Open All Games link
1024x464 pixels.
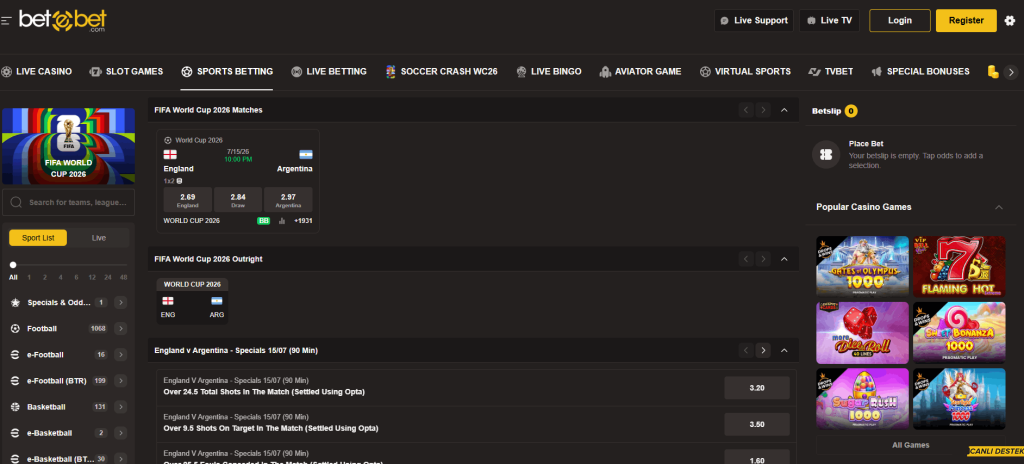(910, 445)
